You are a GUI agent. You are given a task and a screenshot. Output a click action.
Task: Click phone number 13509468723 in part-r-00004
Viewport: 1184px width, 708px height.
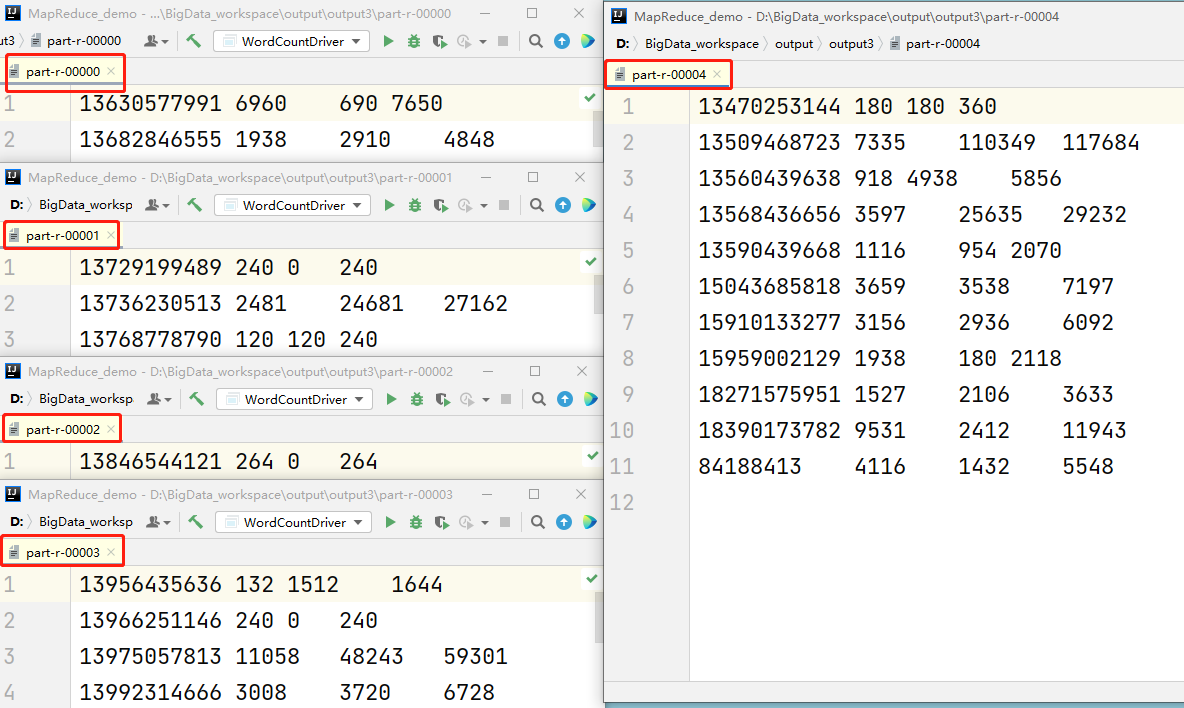(x=769, y=143)
